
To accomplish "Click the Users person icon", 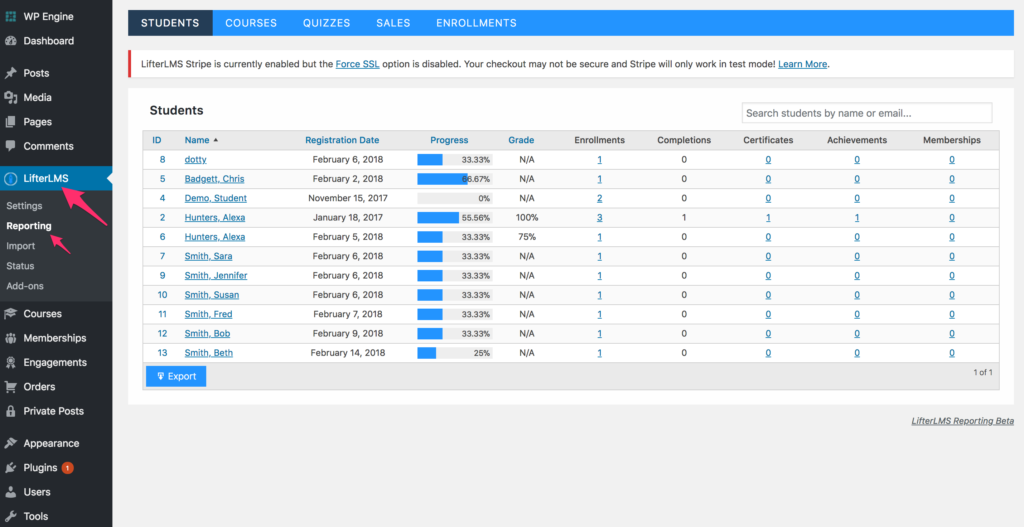I will 10,492.
